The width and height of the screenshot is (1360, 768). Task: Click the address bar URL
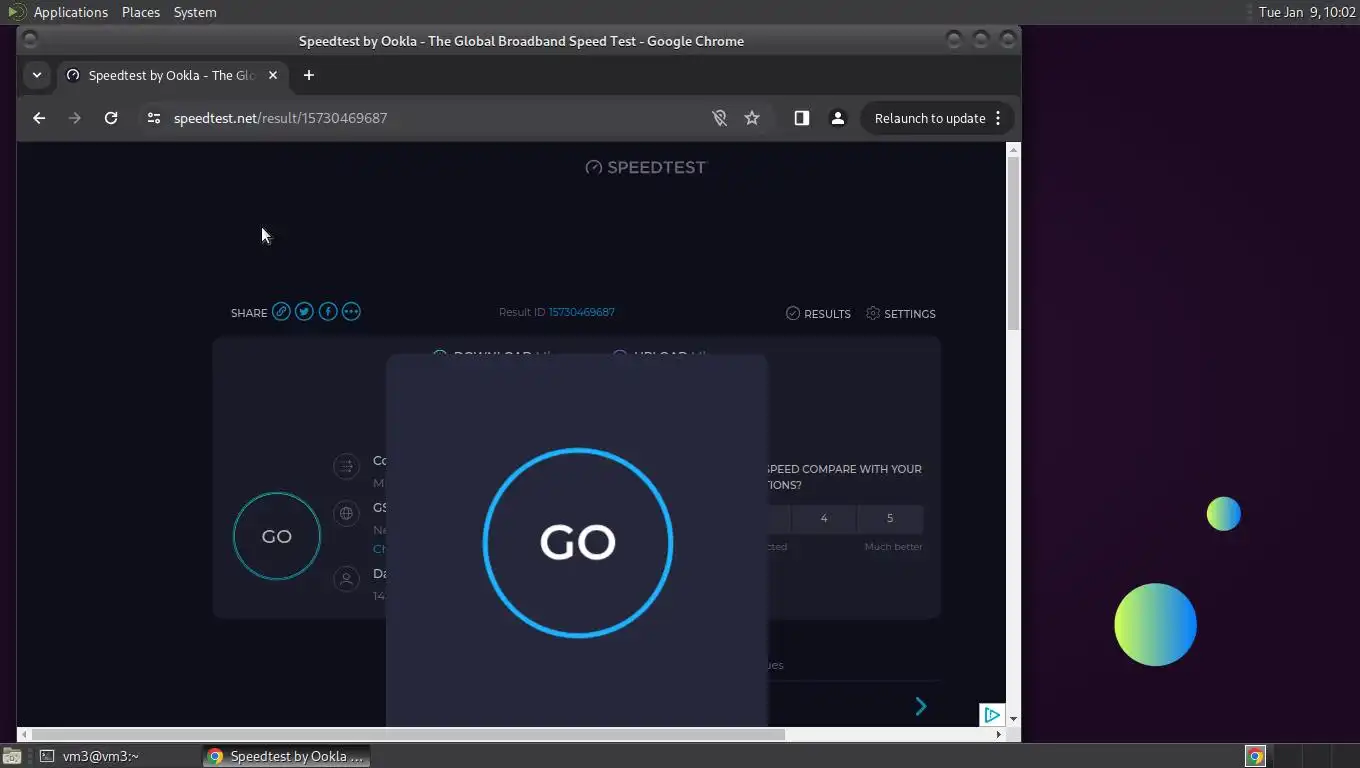click(x=280, y=118)
